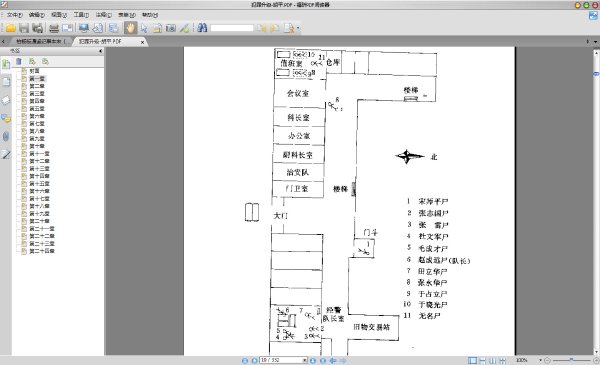The height and width of the screenshot is (365, 600).
Task: Open the 100% zoom level dropdown
Action: (x=540, y=360)
